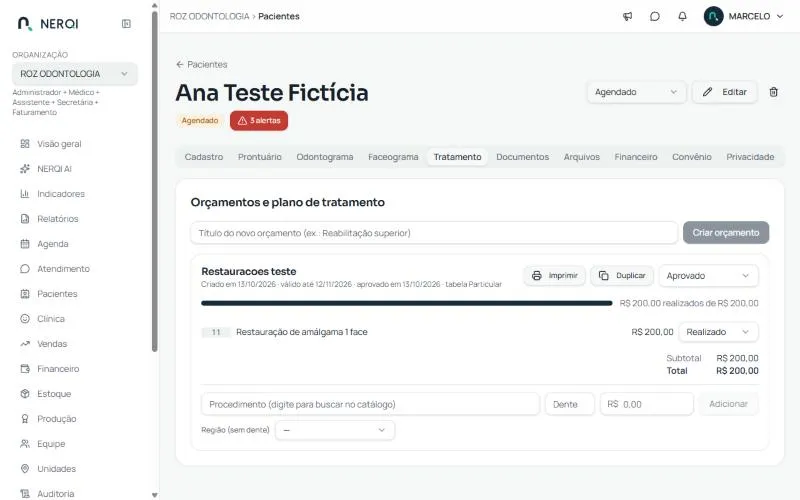Switch to the Documentos tab

[x=522, y=157]
